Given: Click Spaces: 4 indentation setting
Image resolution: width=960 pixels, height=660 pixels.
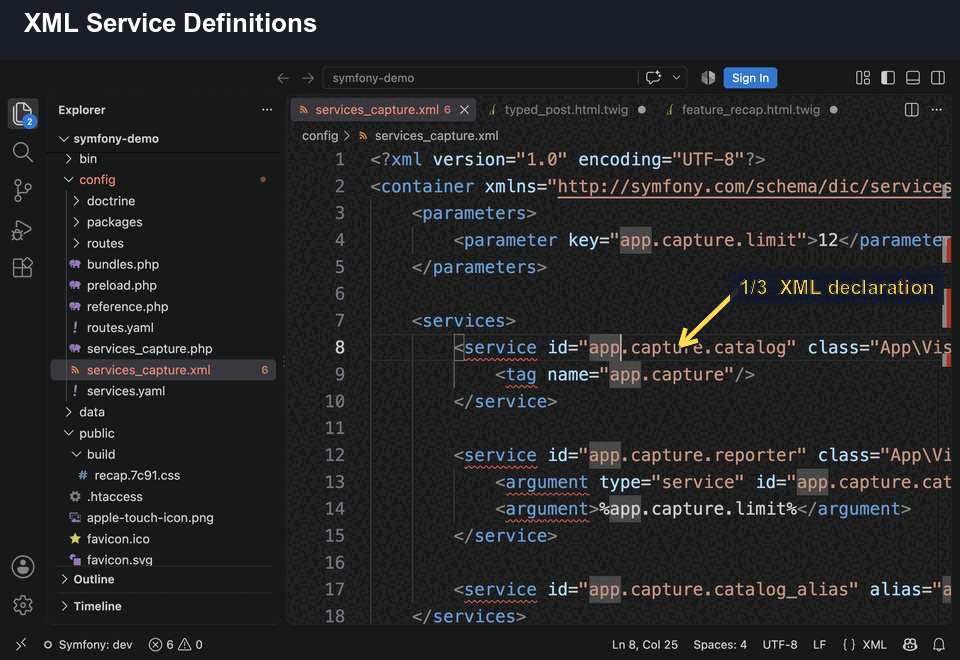Looking at the screenshot, I should coord(720,645).
